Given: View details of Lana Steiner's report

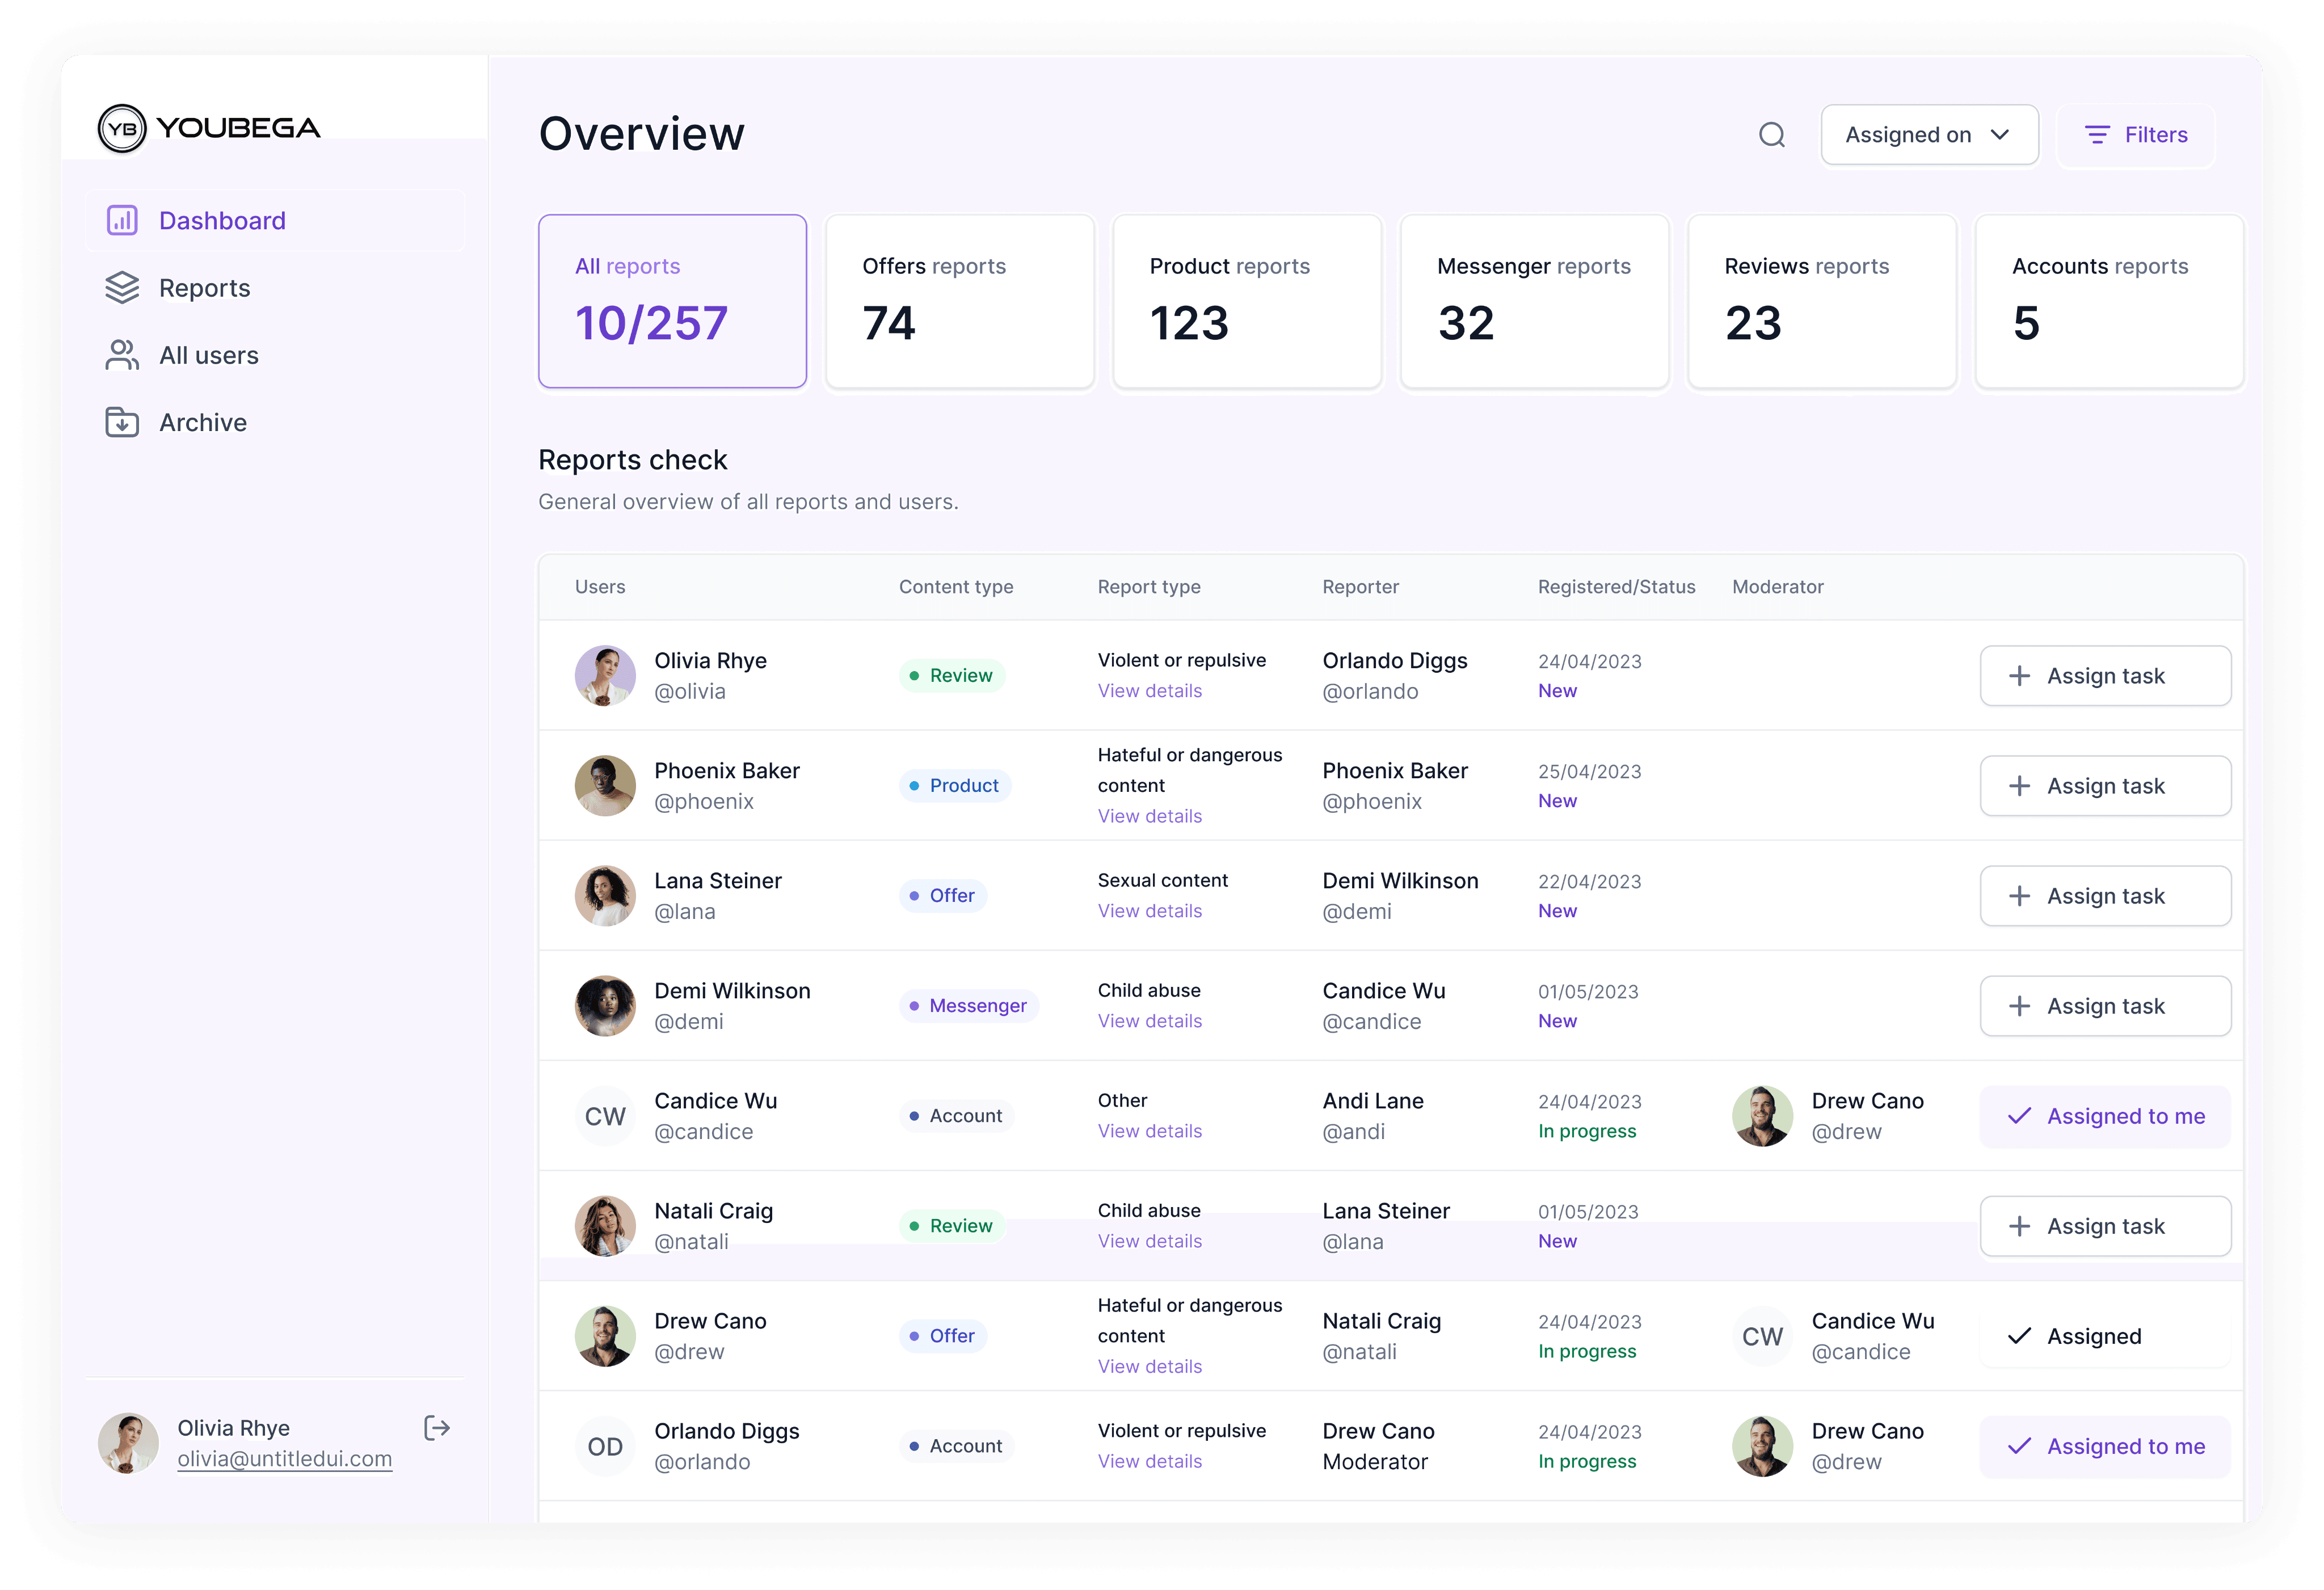Looking at the screenshot, I should [x=1149, y=911].
